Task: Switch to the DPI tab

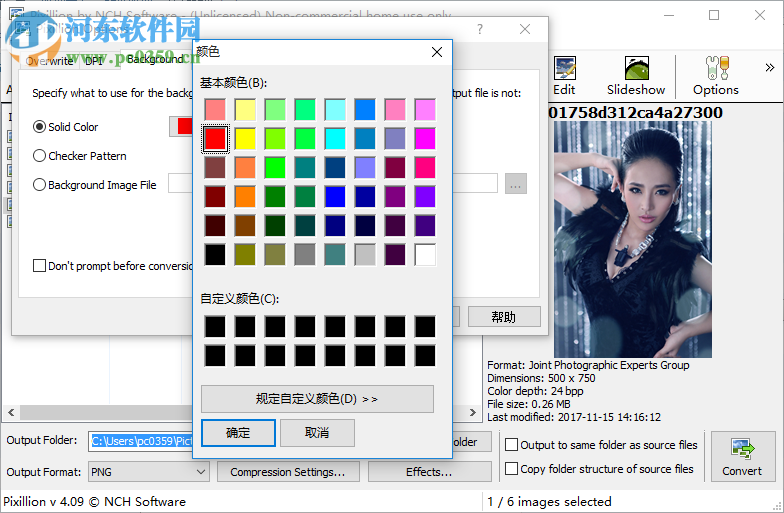Action: [x=94, y=61]
